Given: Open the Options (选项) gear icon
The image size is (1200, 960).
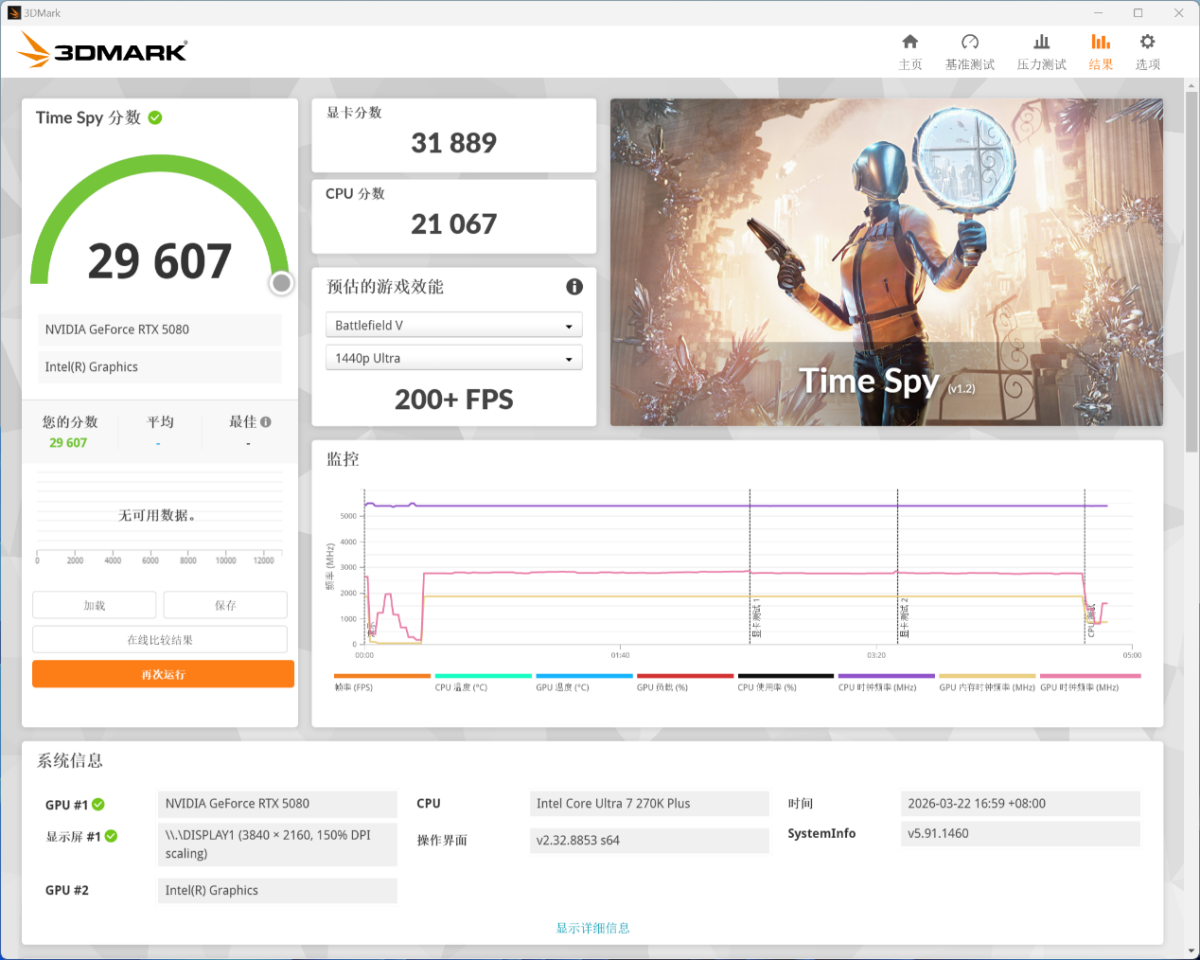Looking at the screenshot, I should (x=1147, y=42).
